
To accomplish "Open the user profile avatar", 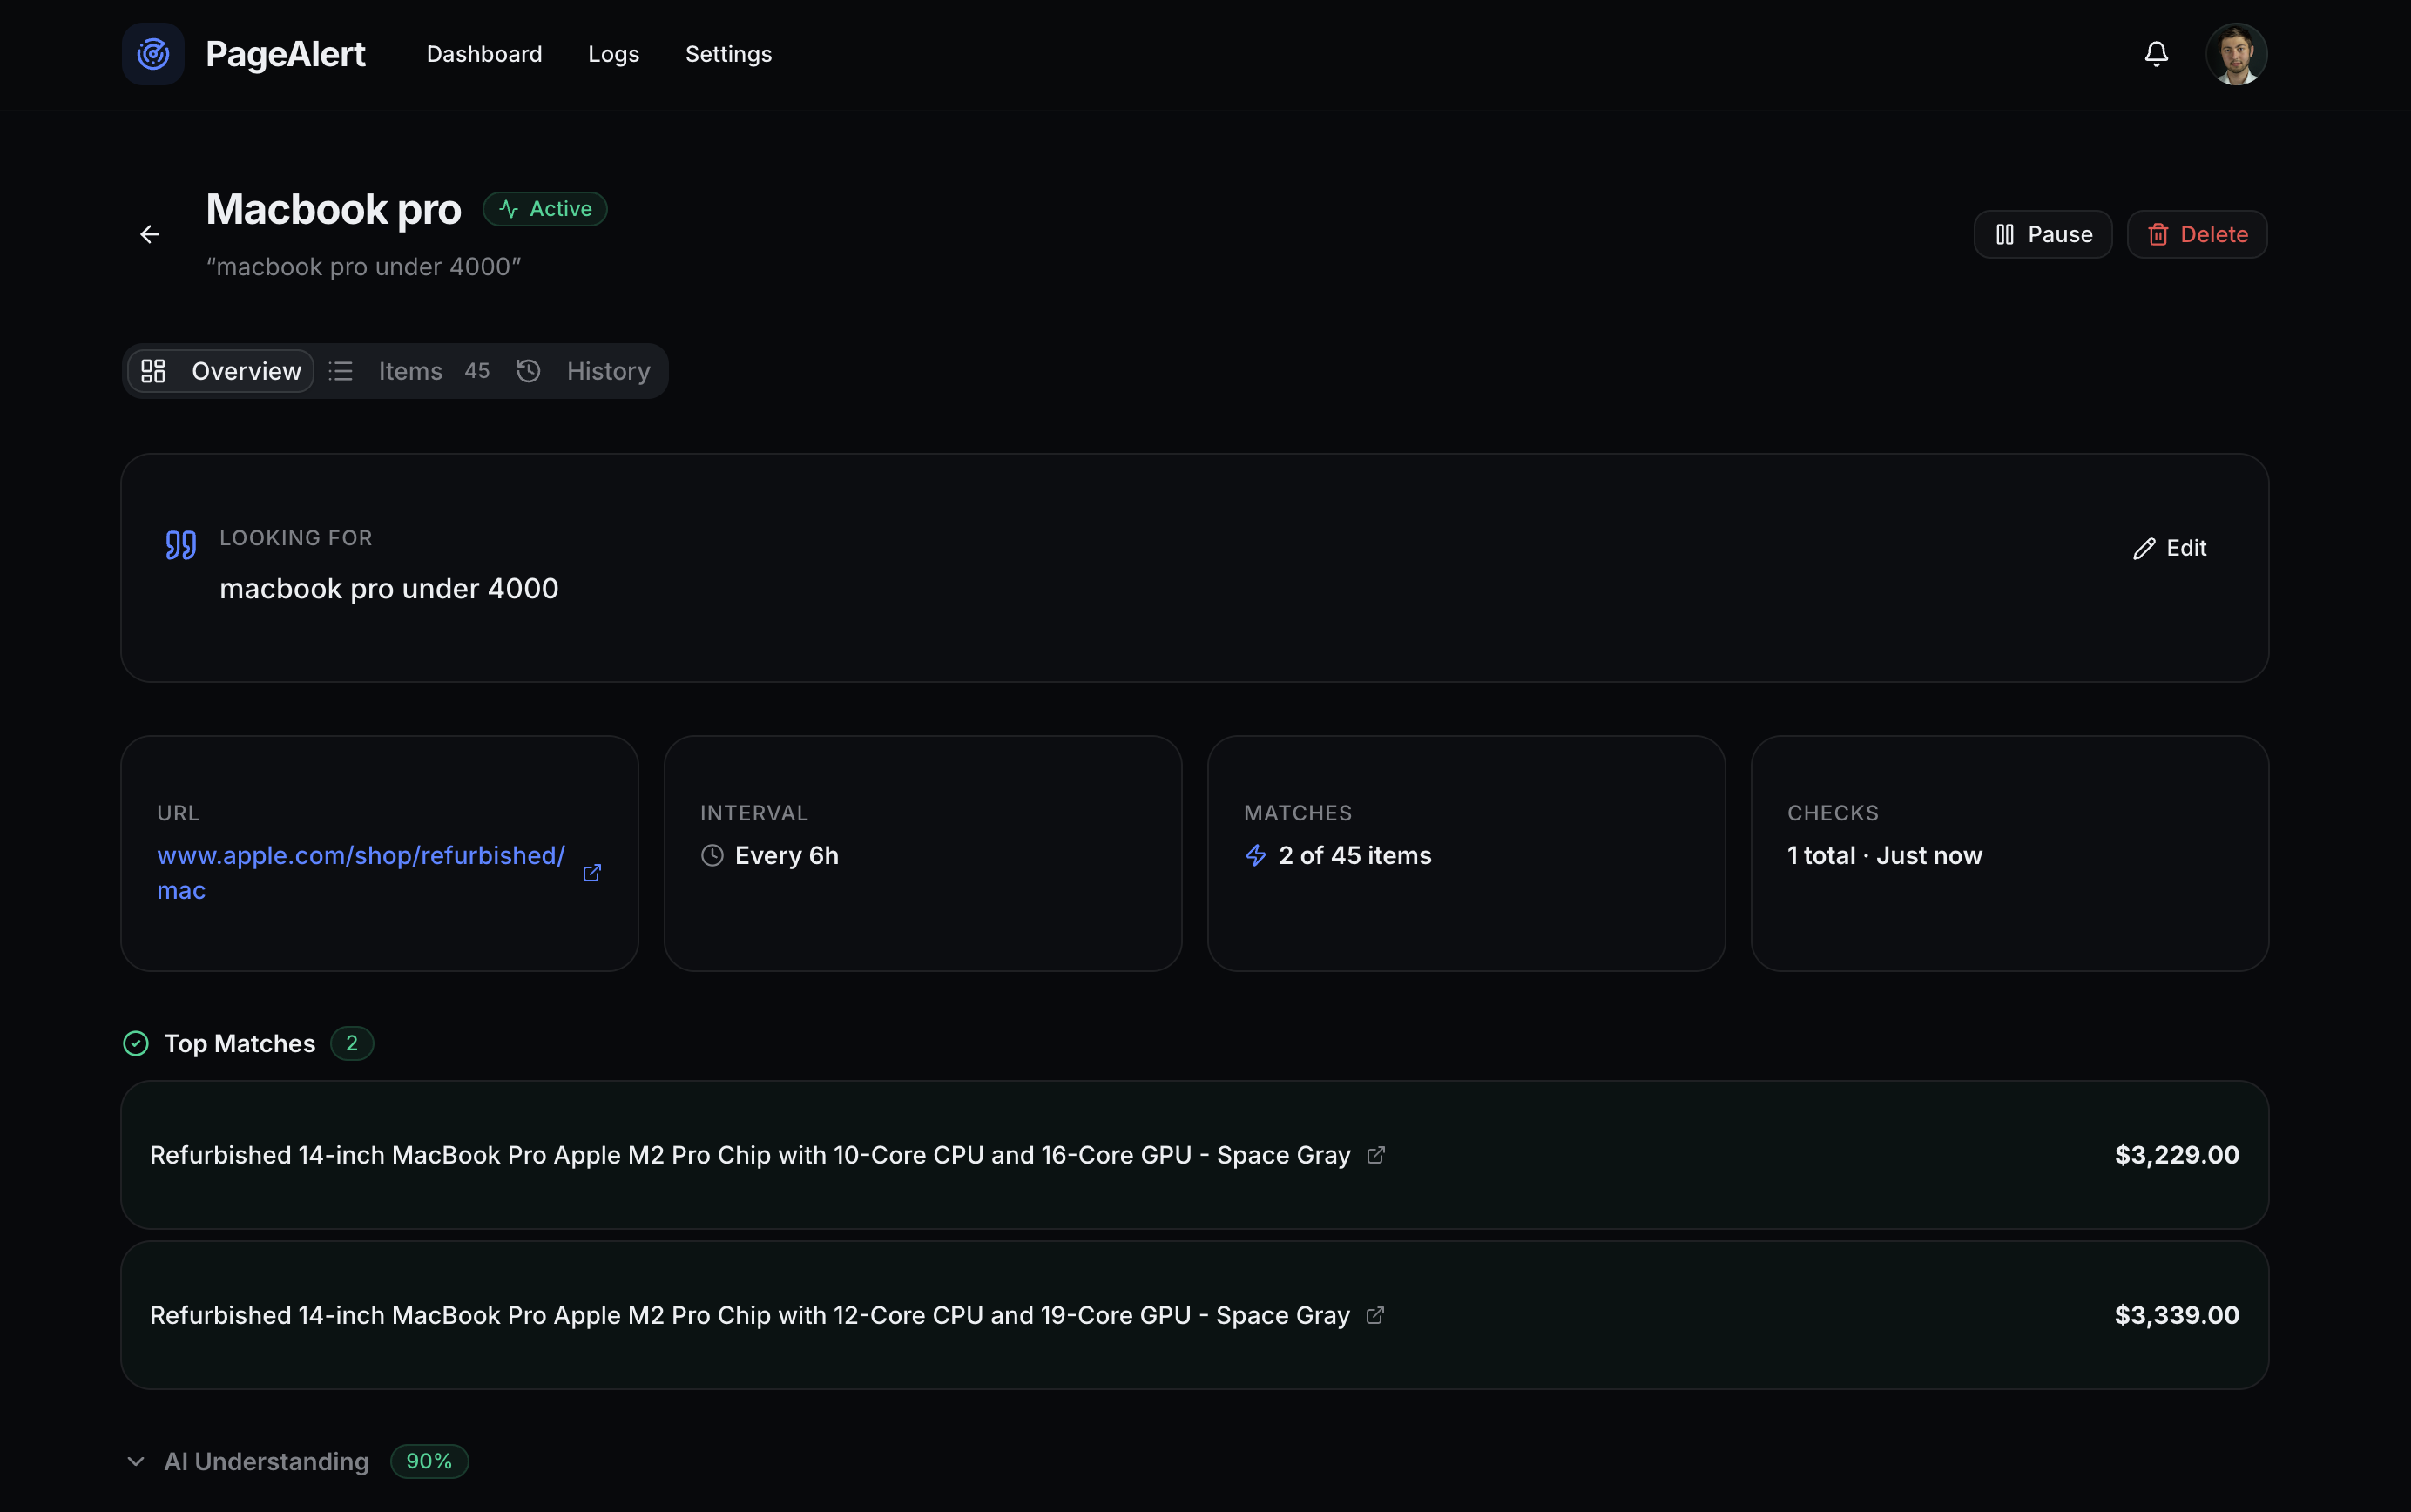I will pyautogui.click(x=2236, y=54).
